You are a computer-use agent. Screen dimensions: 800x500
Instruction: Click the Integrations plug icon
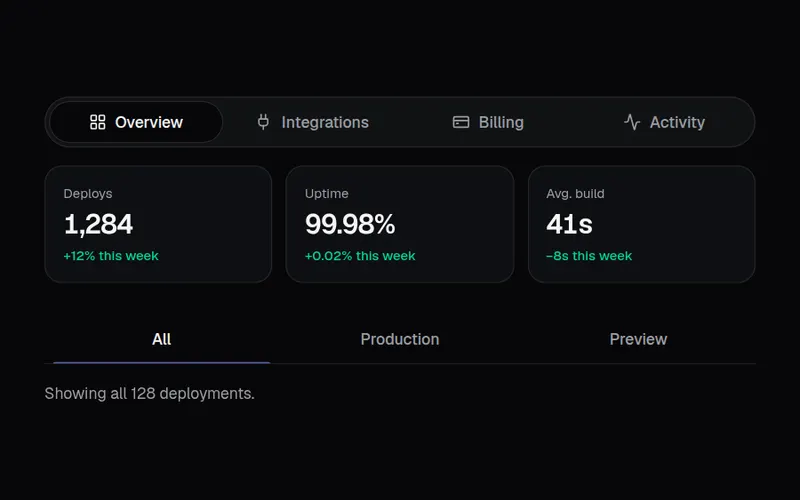(x=263, y=122)
